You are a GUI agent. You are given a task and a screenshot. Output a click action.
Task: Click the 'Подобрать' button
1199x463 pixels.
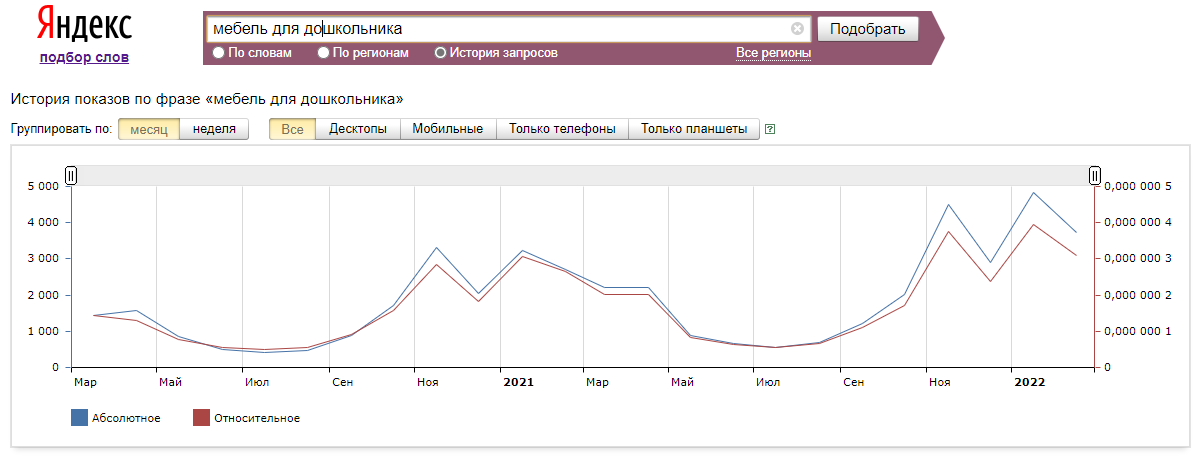tap(868, 29)
